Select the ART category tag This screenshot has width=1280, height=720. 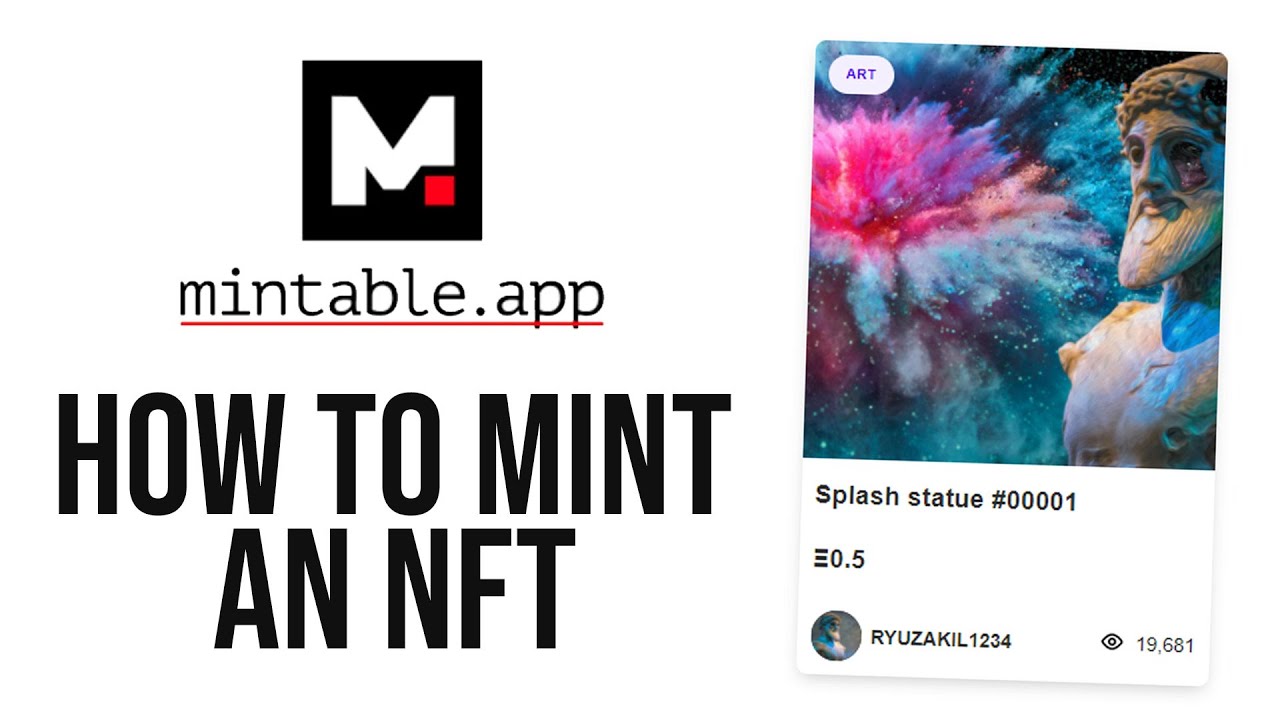(x=861, y=74)
